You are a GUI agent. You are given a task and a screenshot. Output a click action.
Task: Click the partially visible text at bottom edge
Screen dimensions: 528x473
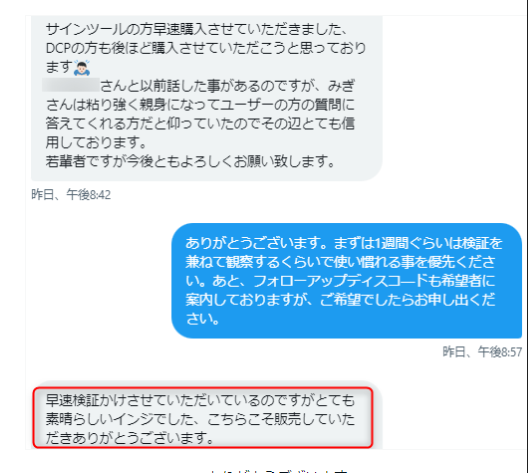pos(278,471)
